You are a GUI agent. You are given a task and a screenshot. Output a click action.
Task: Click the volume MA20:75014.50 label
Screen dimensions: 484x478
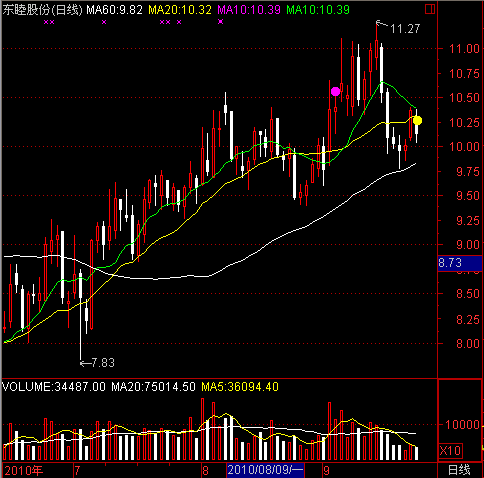(153, 387)
